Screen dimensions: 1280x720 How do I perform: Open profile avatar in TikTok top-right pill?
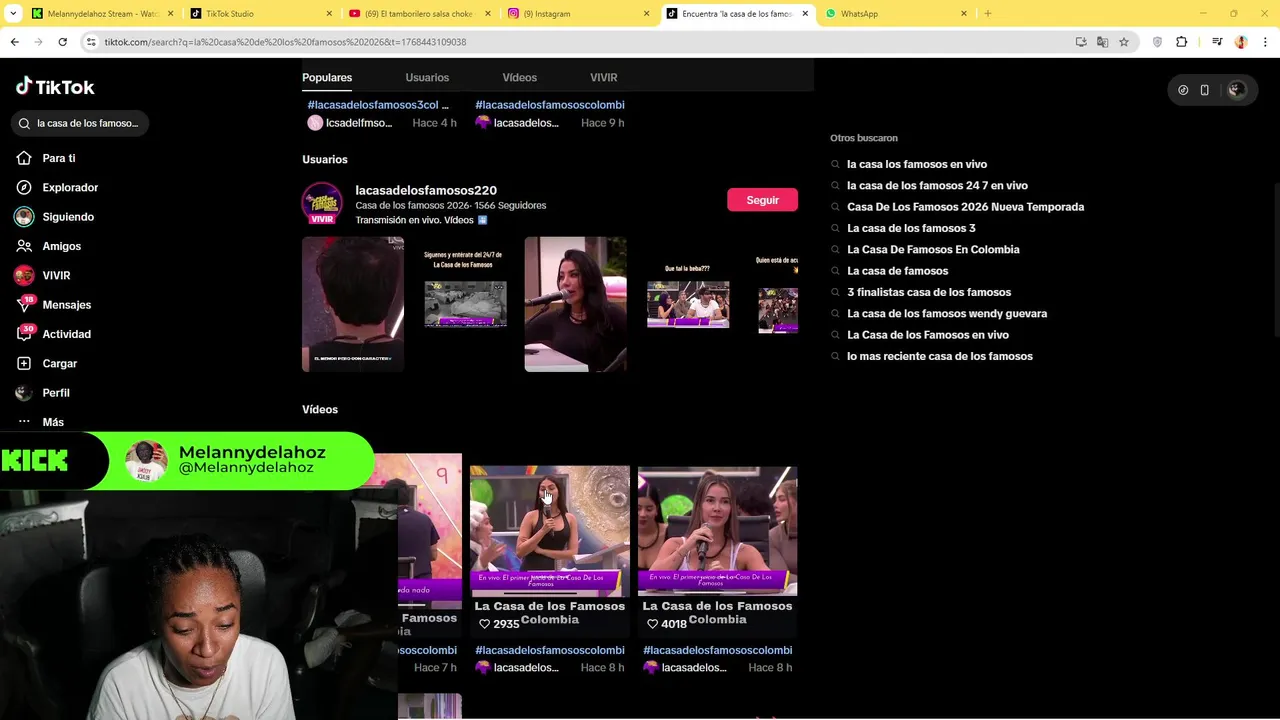[x=1236, y=90]
